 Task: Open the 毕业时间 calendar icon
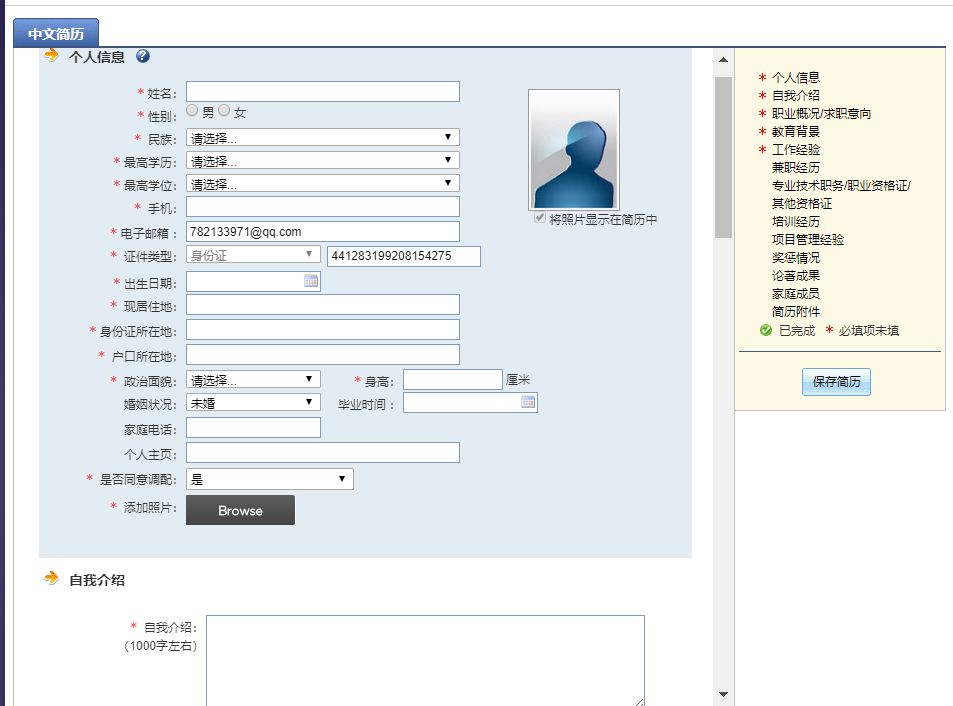[x=528, y=402]
